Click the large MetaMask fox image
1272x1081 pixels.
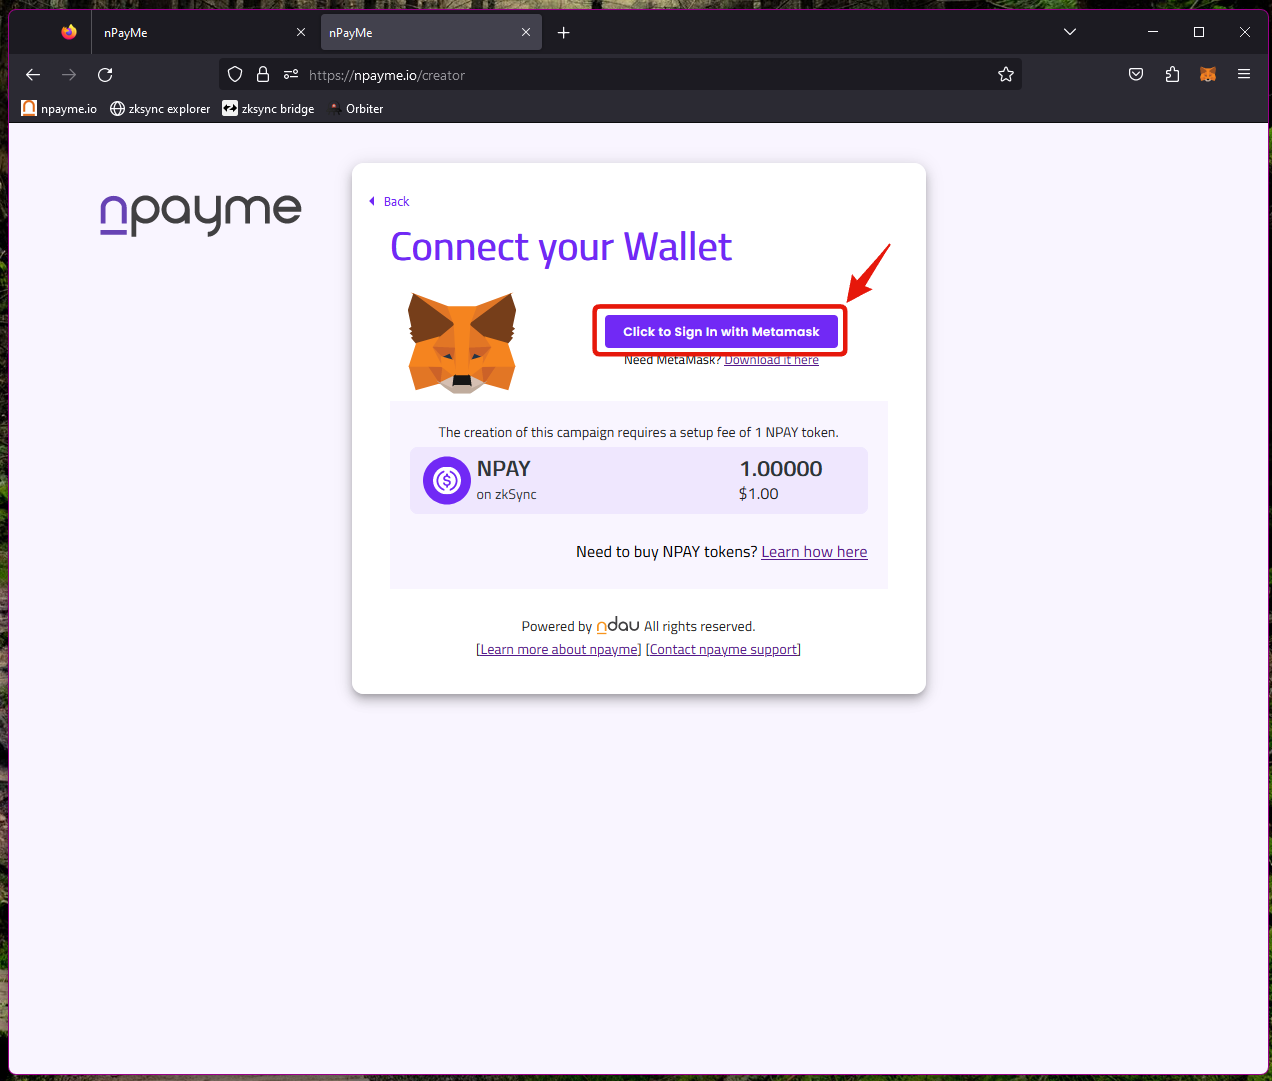click(462, 343)
